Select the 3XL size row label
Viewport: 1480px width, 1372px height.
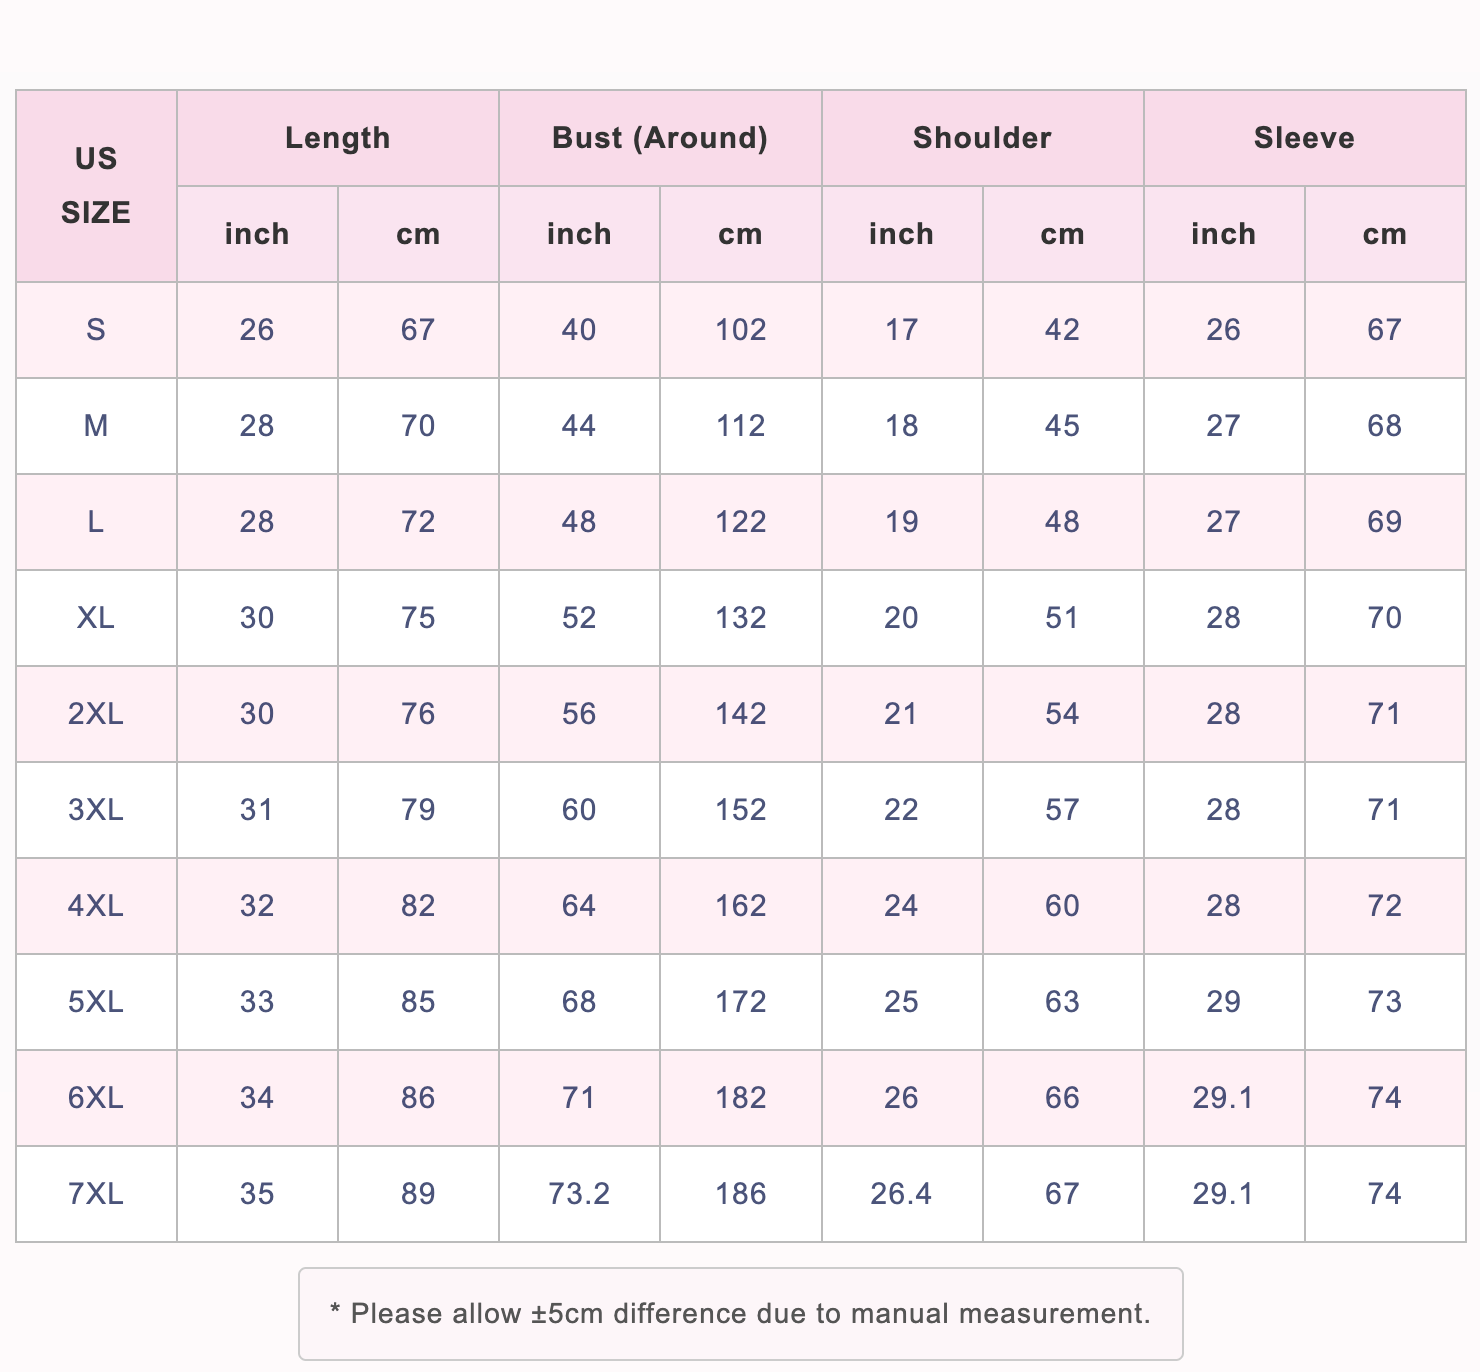pyautogui.click(x=96, y=810)
